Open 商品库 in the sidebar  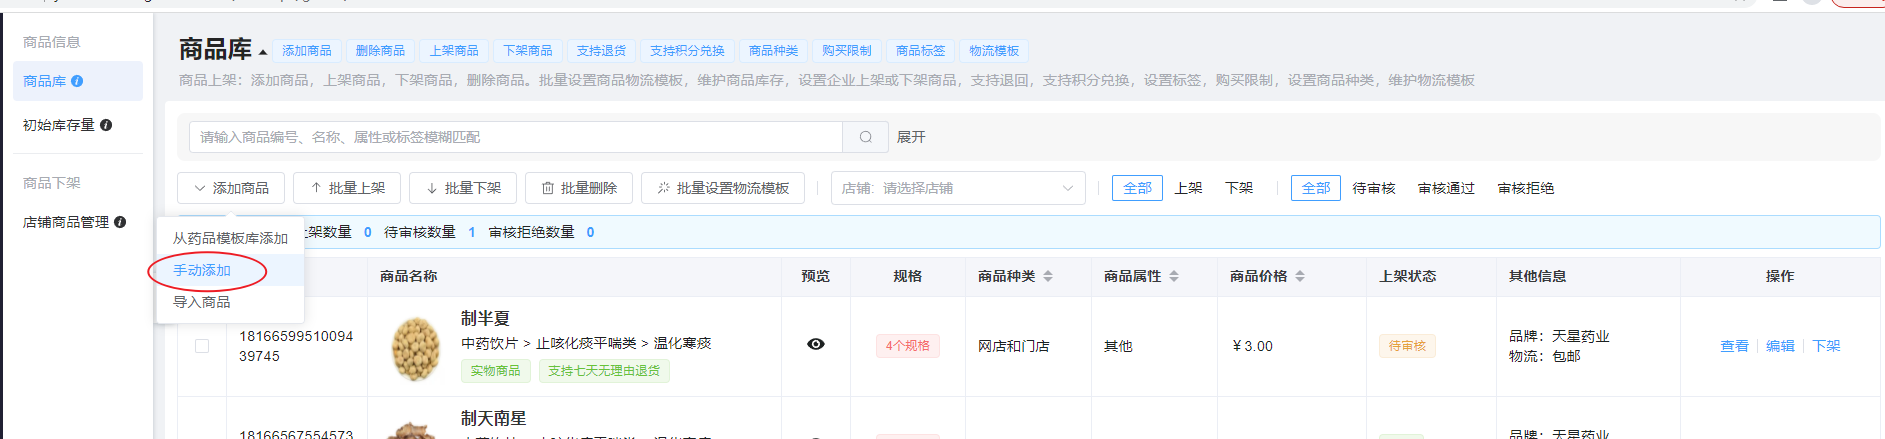coord(78,81)
